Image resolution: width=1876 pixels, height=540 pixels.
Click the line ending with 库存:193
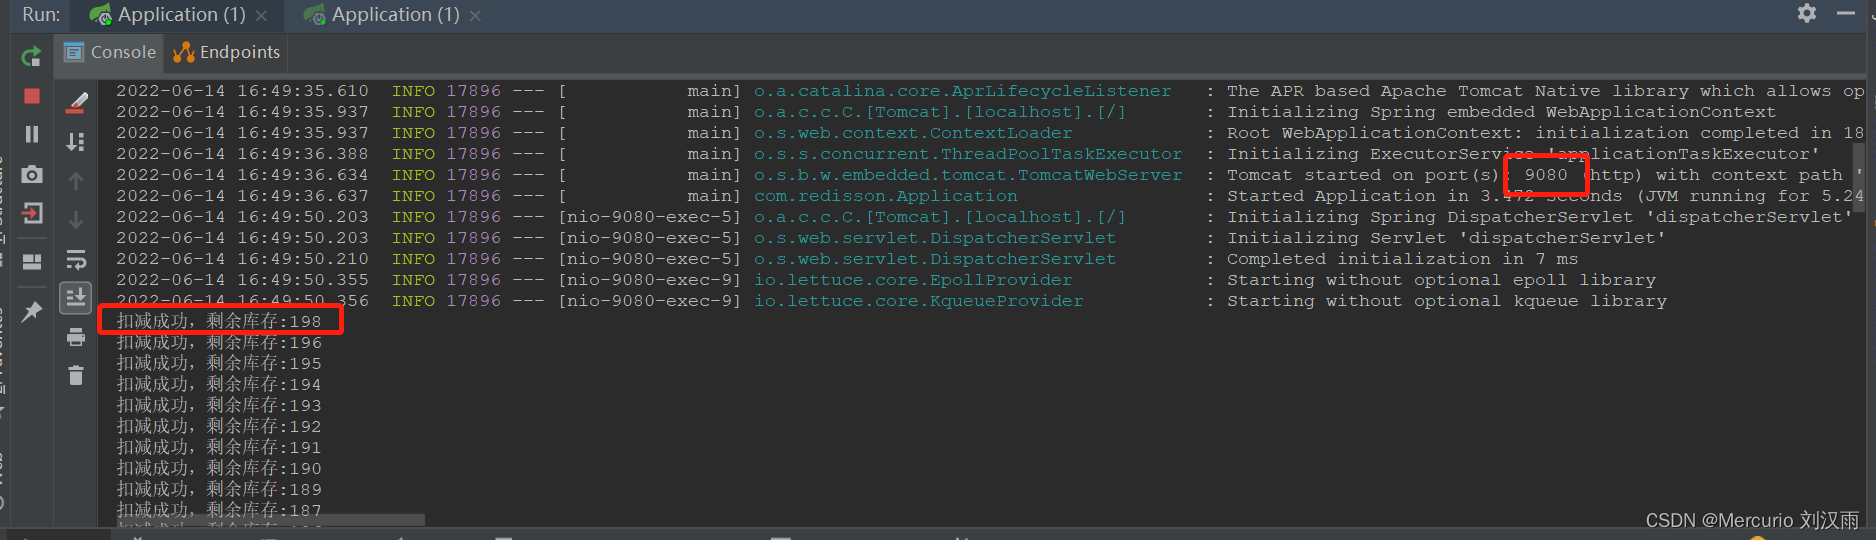tap(219, 405)
